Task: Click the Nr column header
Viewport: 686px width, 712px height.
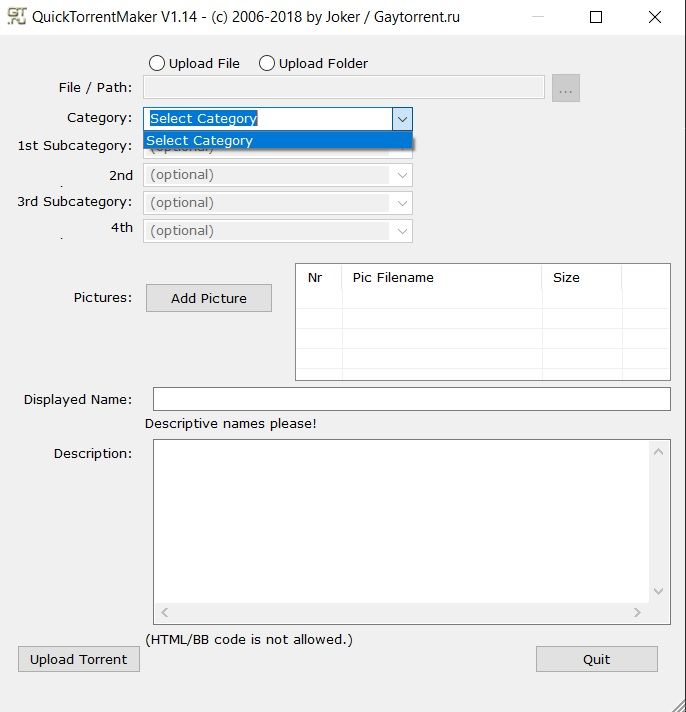Action: point(317,278)
